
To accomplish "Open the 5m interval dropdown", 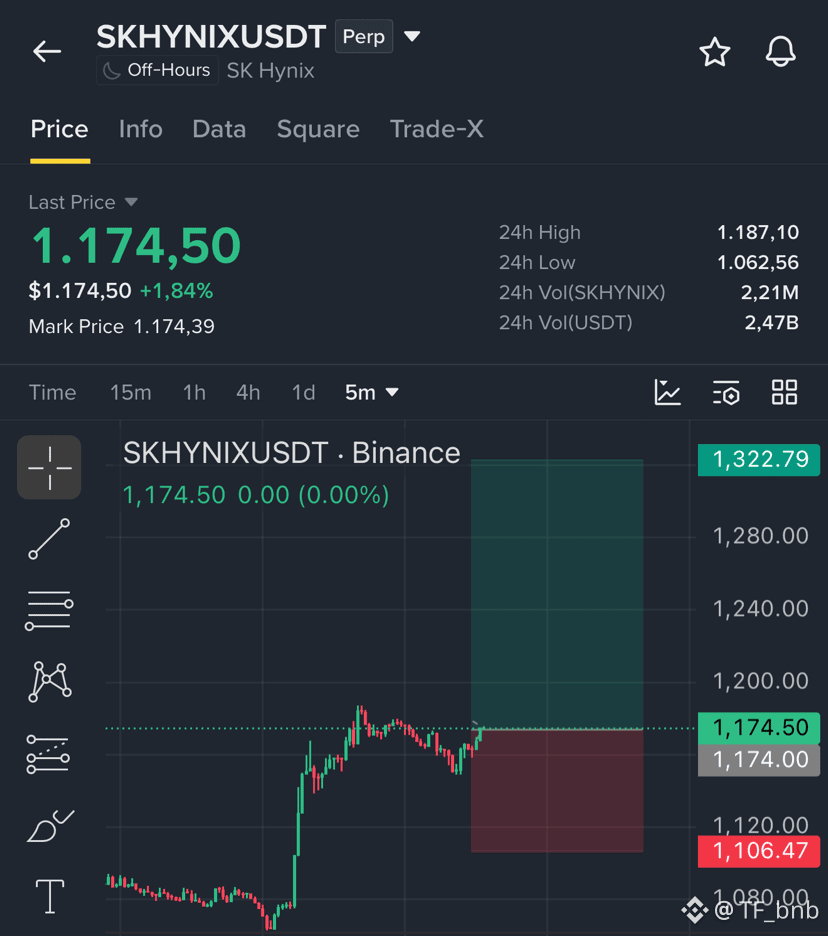I will pyautogui.click(x=371, y=392).
